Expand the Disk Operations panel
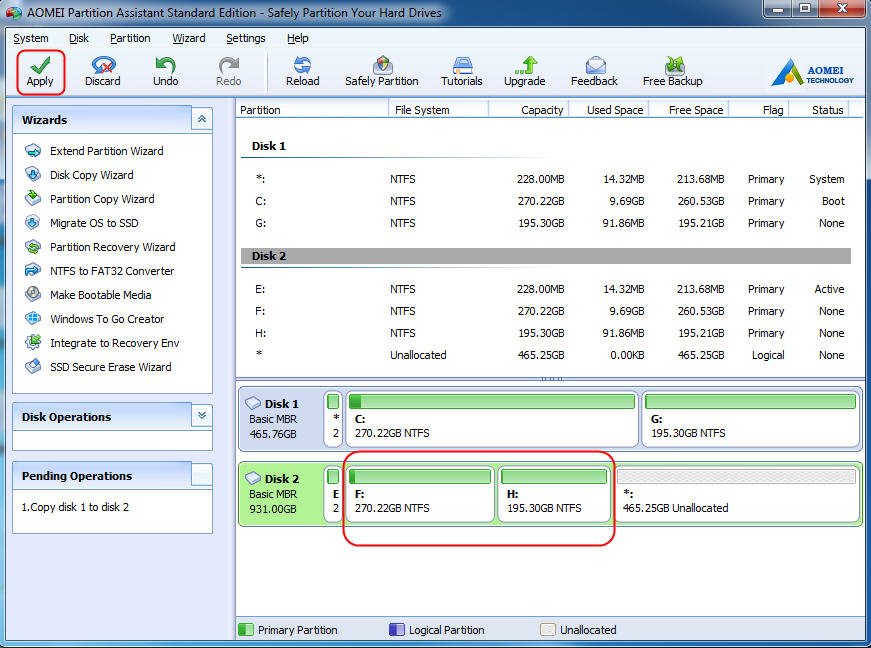 pos(201,416)
